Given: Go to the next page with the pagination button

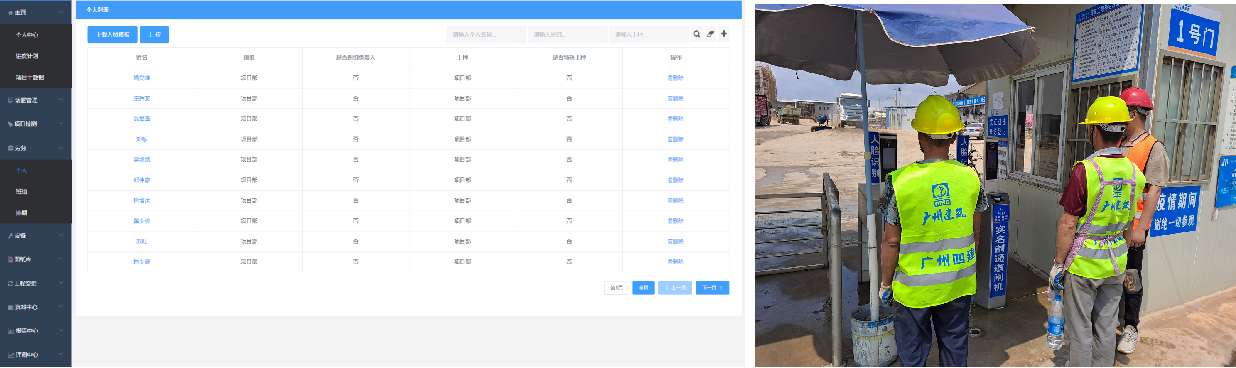Looking at the screenshot, I should [712, 288].
